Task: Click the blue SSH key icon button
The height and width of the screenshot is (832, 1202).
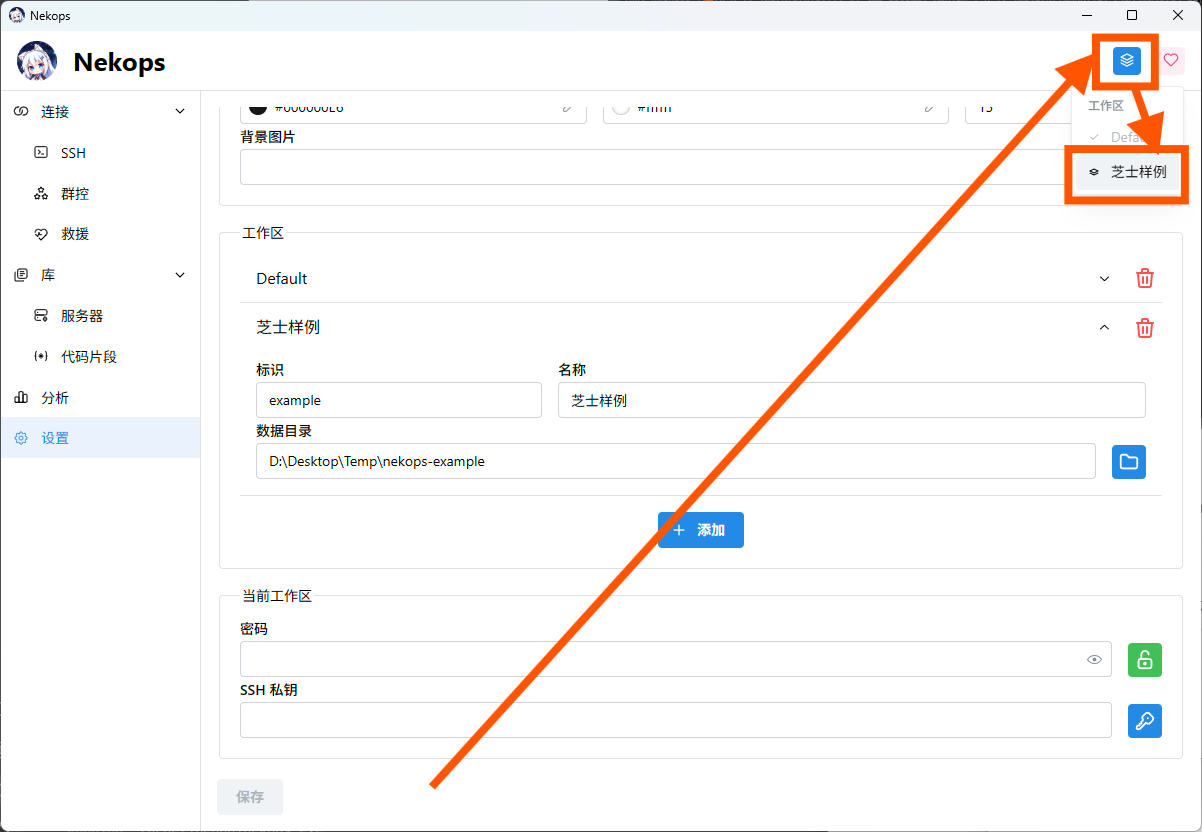Action: 1144,721
